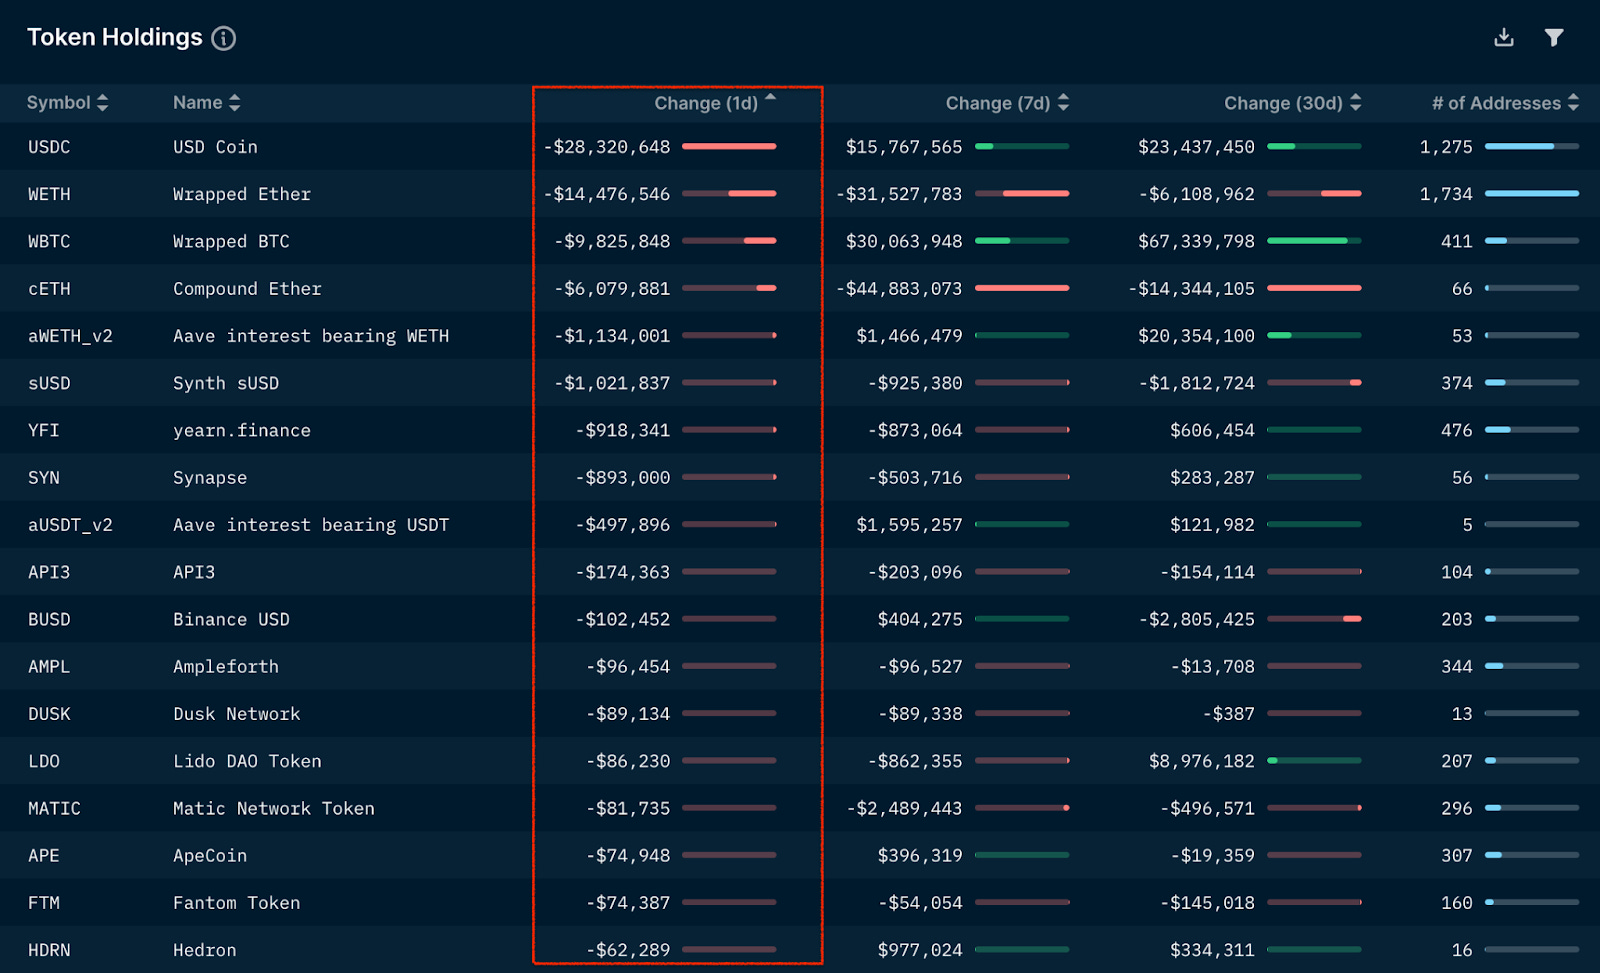Click the Dusk Network name
The height and width of the screenshot is (973, 1600).
pyautogui.click(x=237, y=714)
